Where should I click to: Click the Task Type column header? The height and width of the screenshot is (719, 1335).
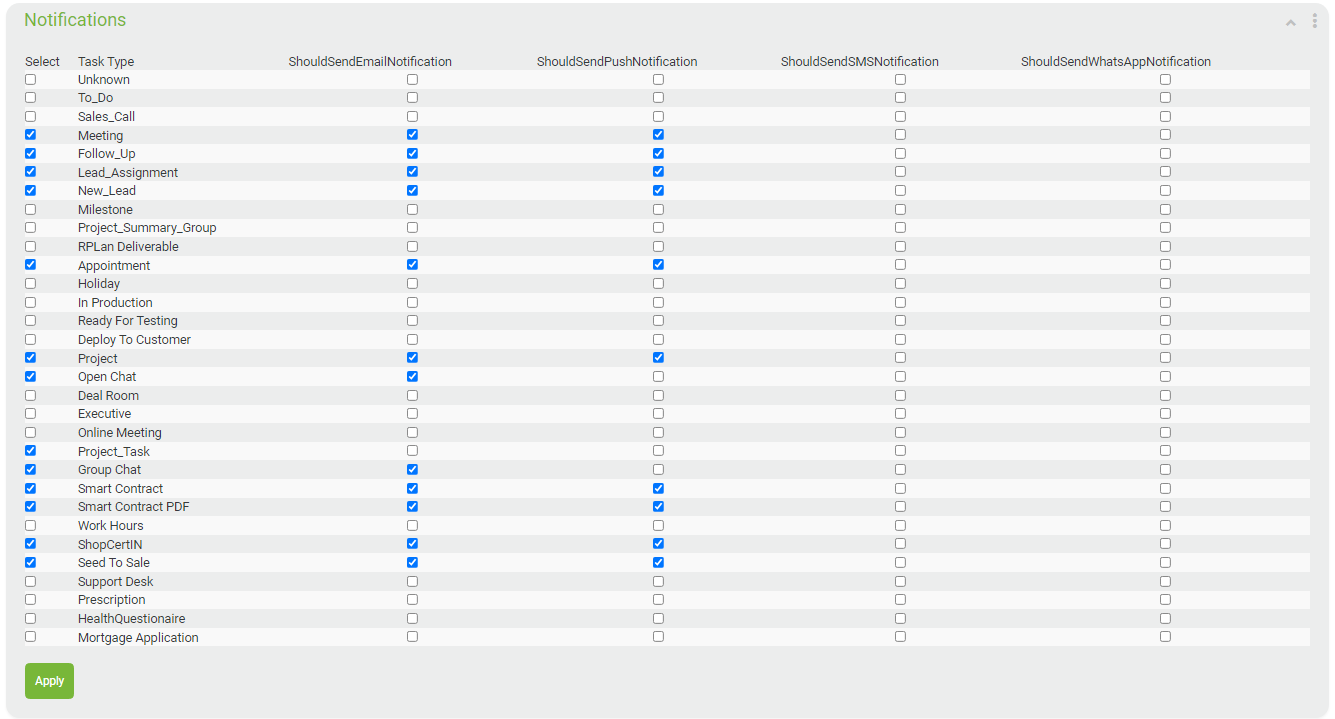coord(106,62)
